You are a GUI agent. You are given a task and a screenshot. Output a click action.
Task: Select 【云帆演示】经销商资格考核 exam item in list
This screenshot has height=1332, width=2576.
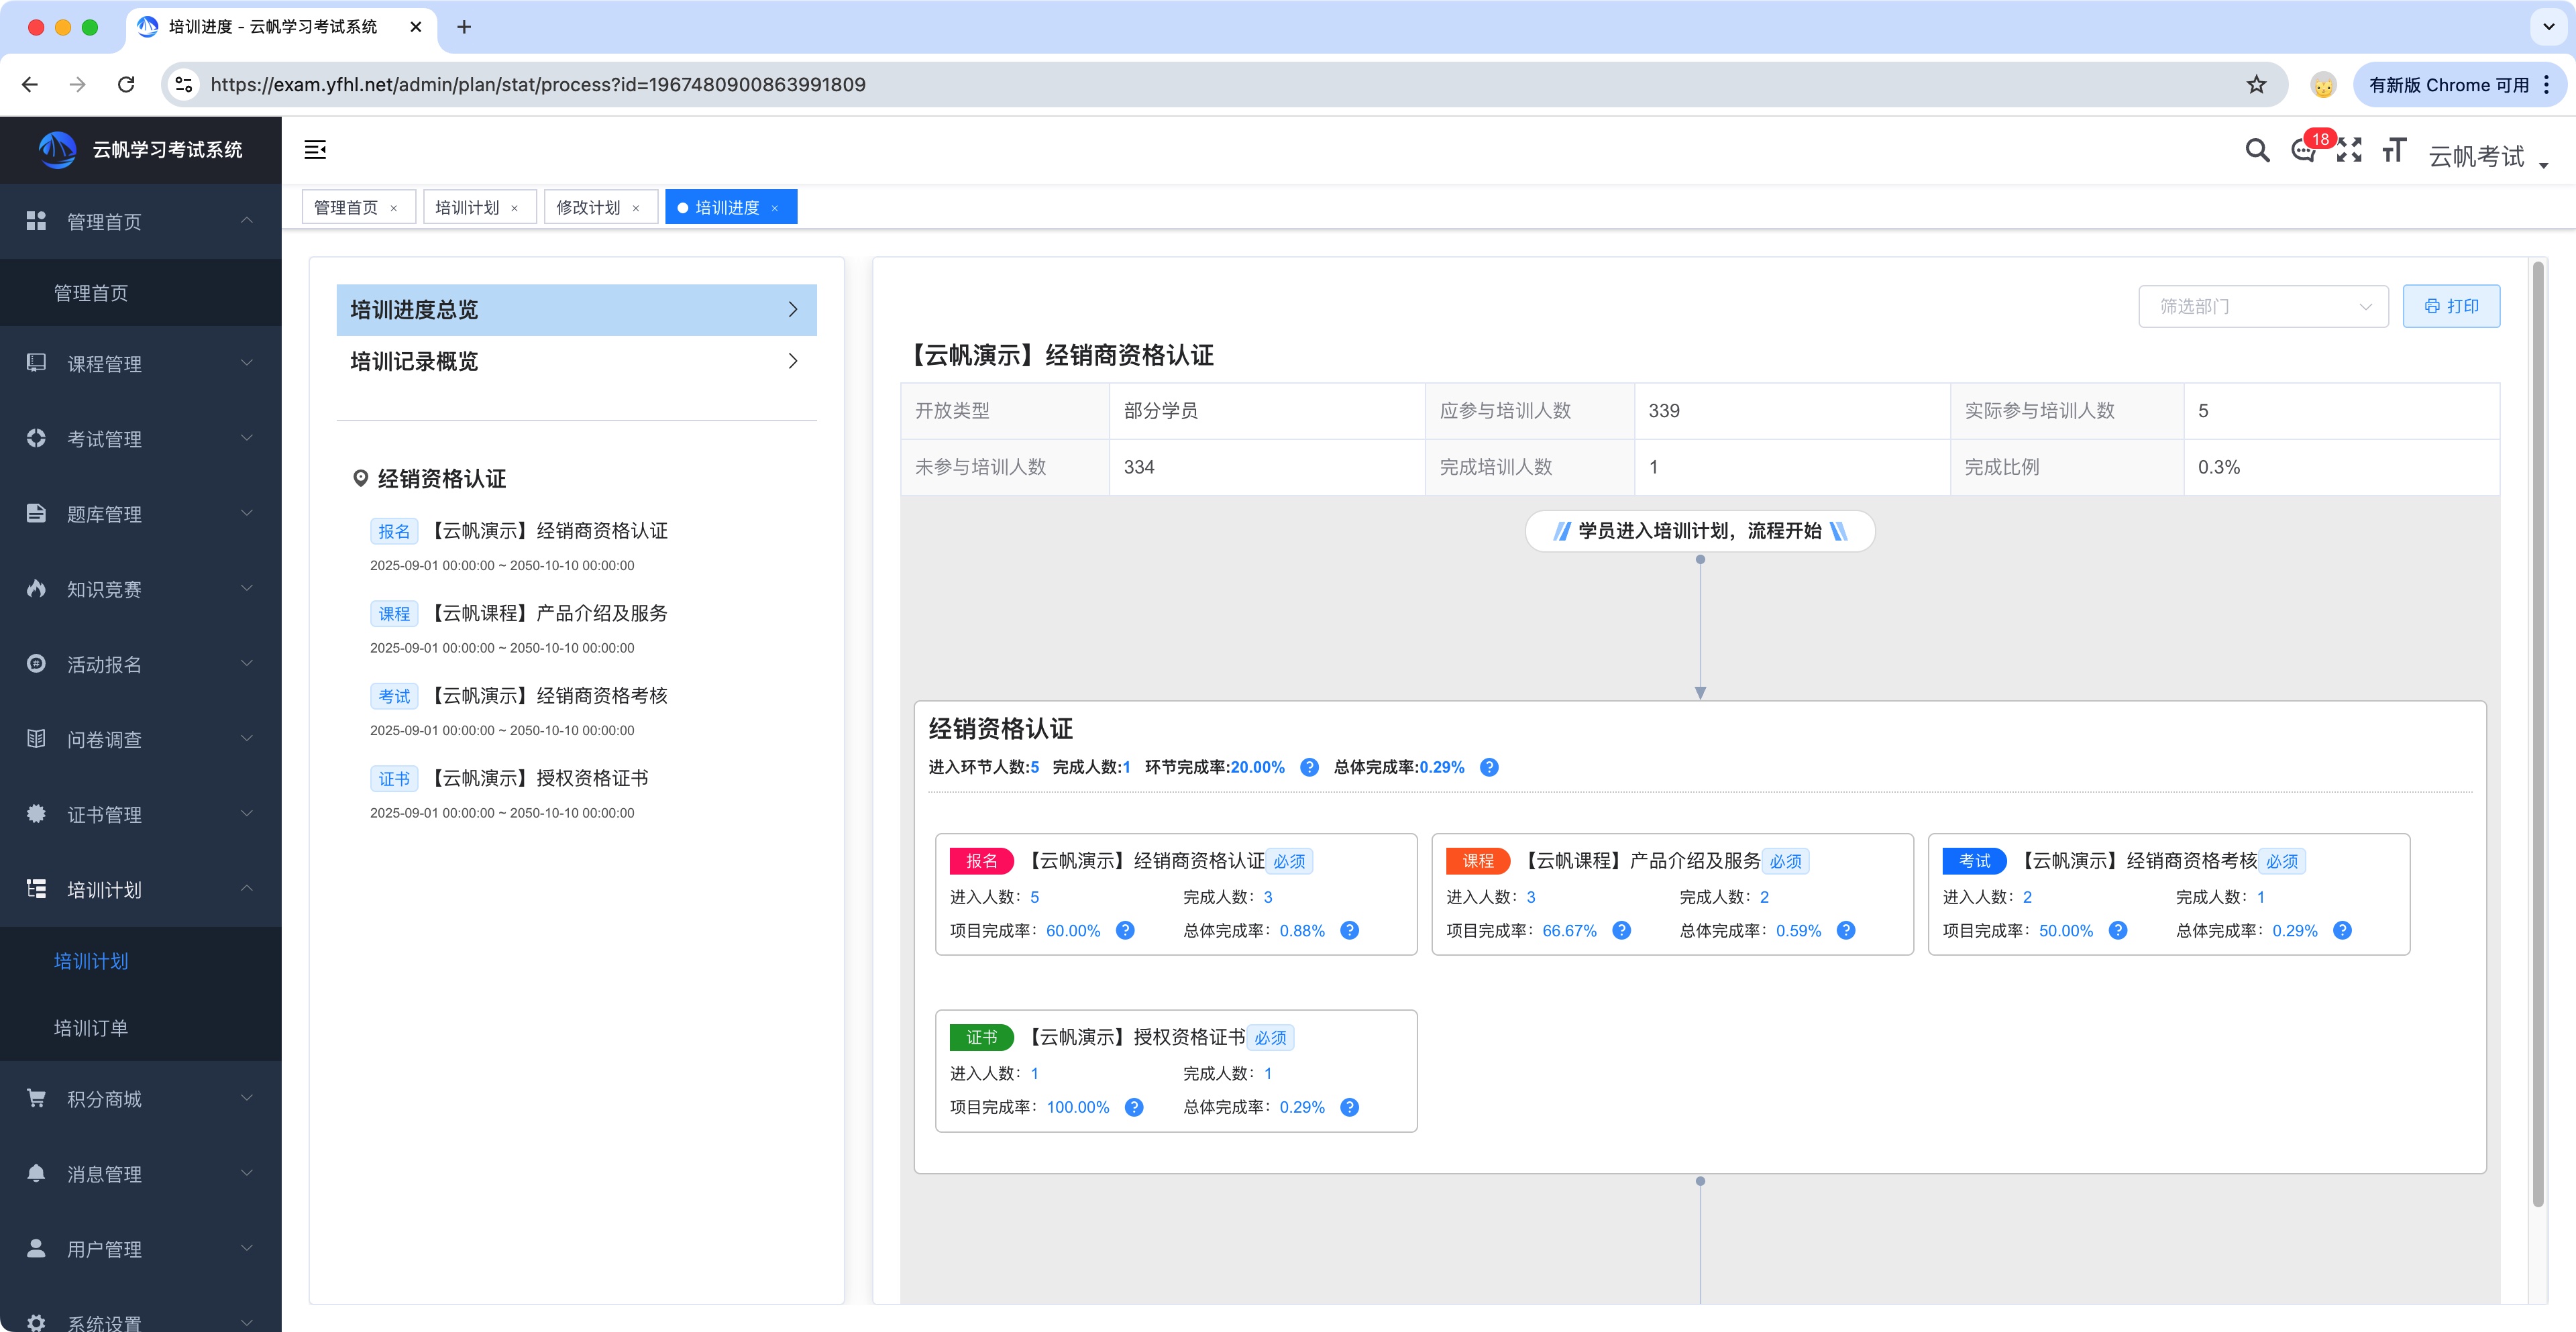[550, 696]
